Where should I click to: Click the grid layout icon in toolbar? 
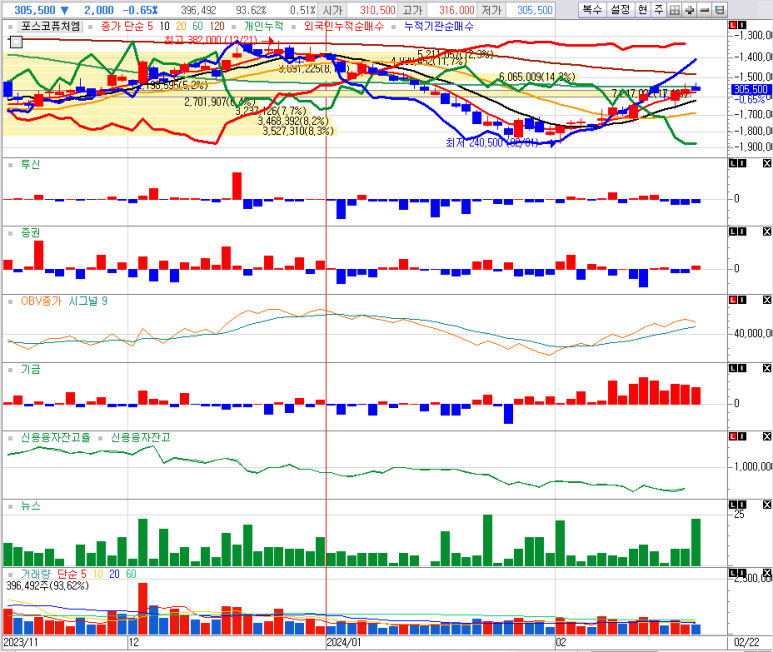click(x=674, y=9)
